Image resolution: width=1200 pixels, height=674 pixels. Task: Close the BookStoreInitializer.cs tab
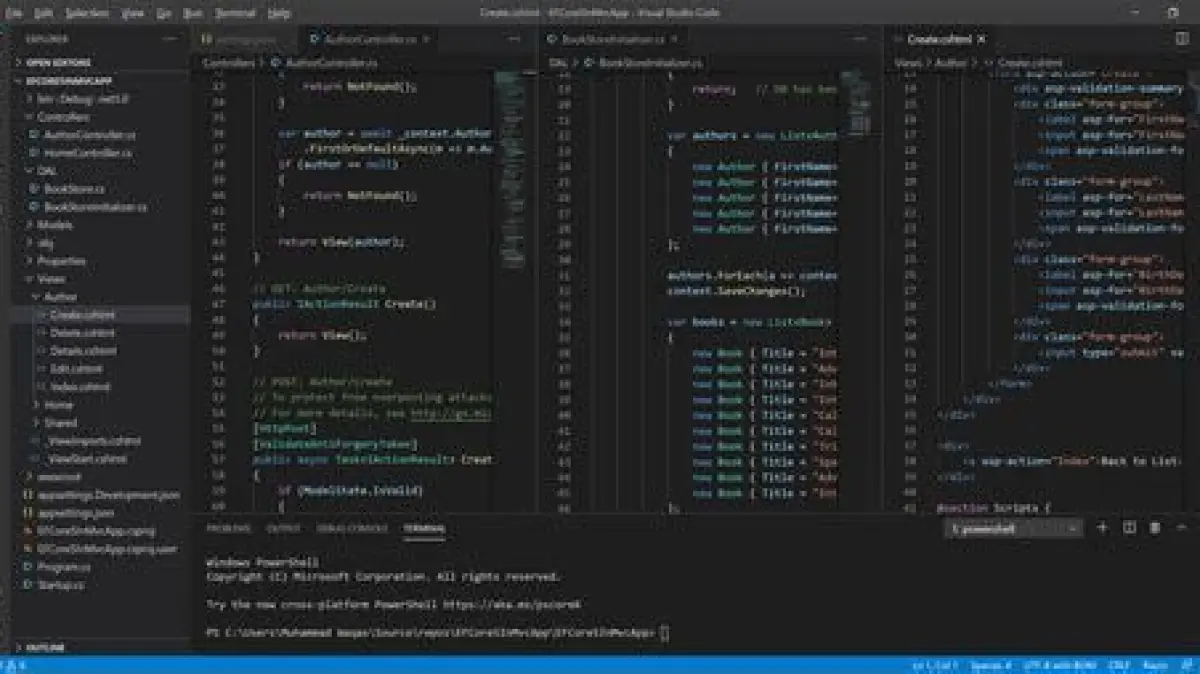tap(673, 39)
